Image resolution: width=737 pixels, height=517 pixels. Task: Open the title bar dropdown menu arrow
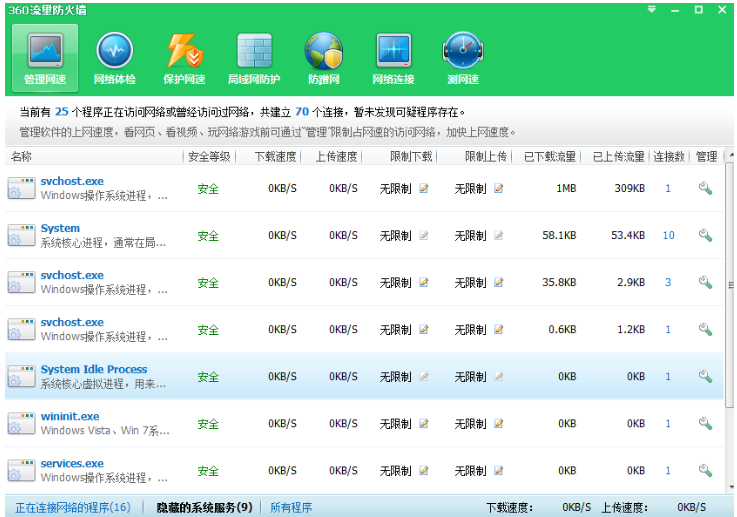651,9
